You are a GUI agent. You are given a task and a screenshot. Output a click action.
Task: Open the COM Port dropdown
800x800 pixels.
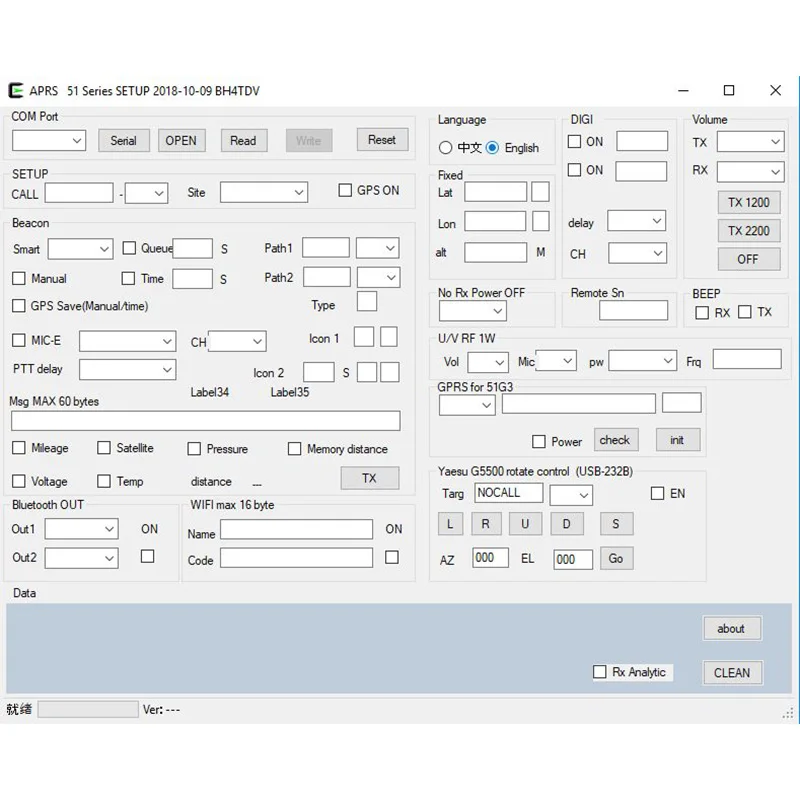tap(49, 141)
